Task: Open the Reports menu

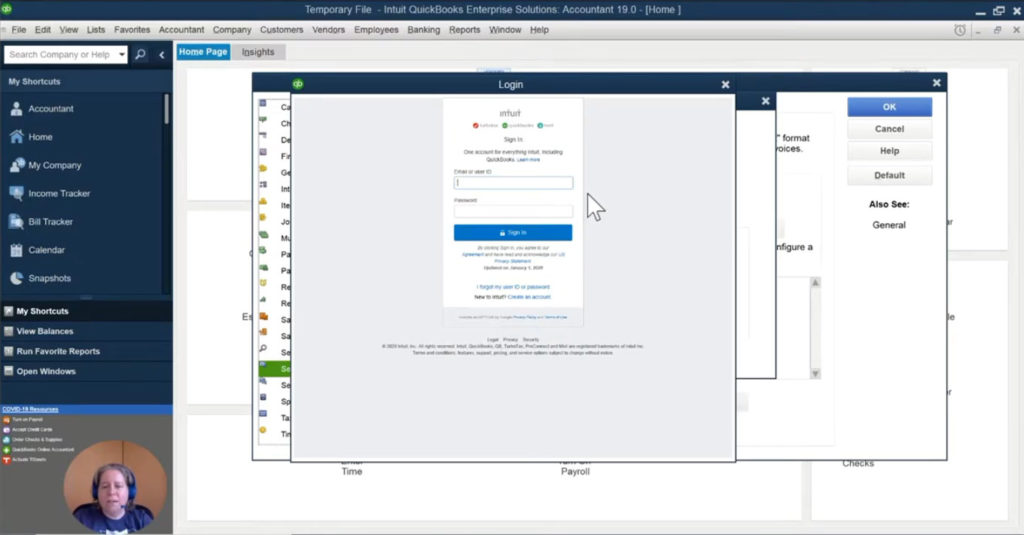Action: (464, 30)
